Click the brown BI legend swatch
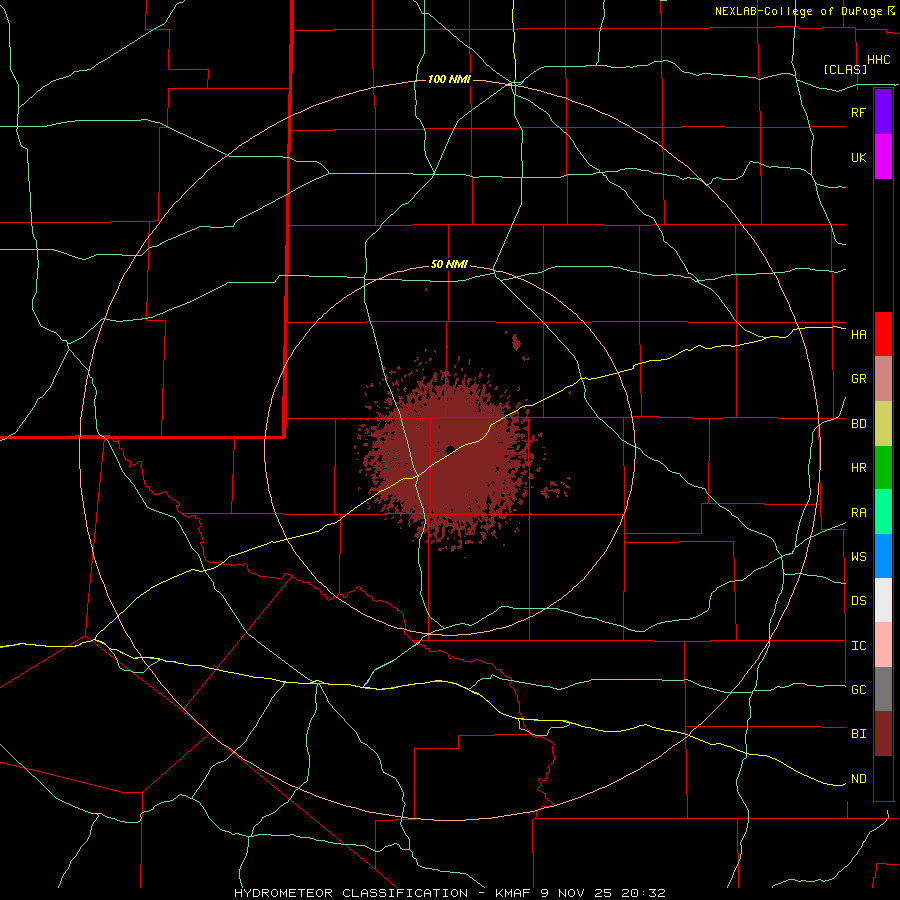The height and width of the screenshot is (900, 900). tap(883, 734)
